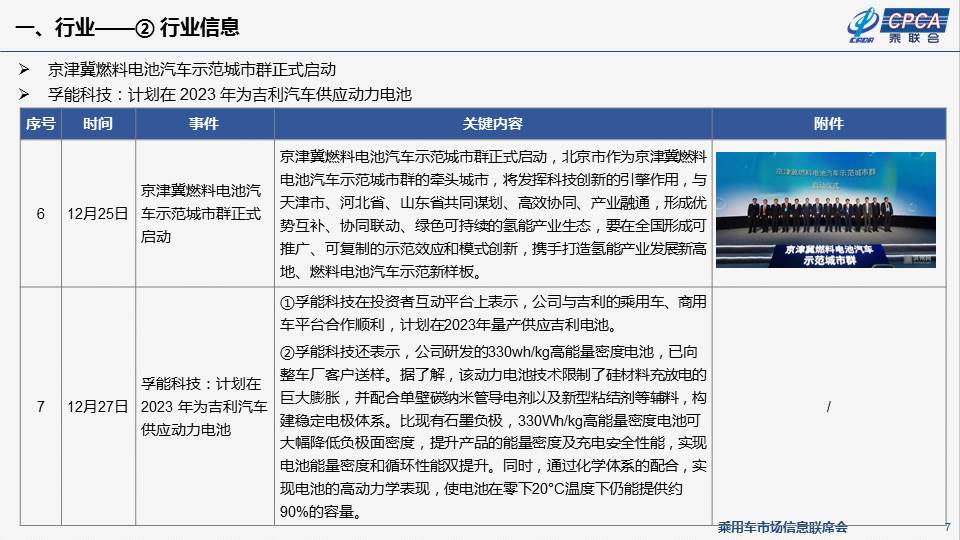Click the slide title 行业信息 heading

127,27
